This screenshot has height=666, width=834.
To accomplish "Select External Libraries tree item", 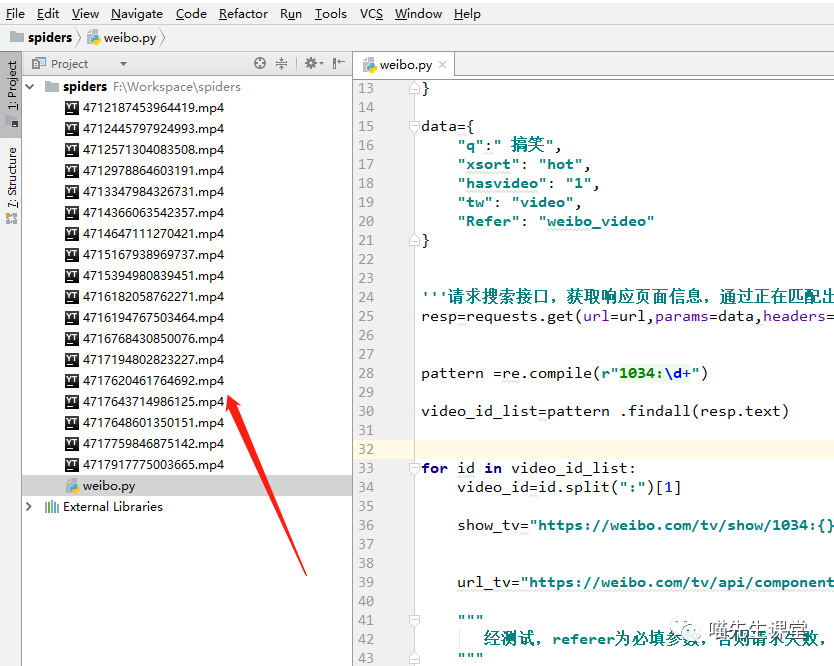I will click(x=113, y=506).
